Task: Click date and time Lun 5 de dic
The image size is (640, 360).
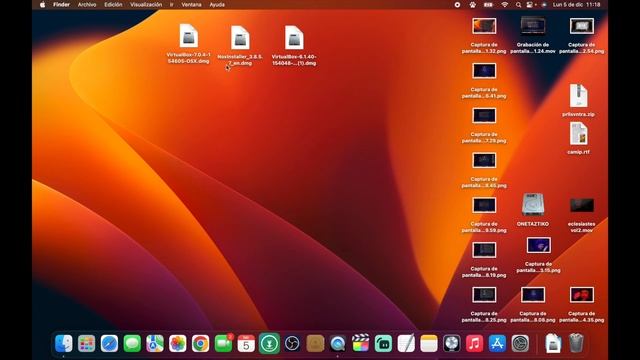Action: (x=576, y=5)
